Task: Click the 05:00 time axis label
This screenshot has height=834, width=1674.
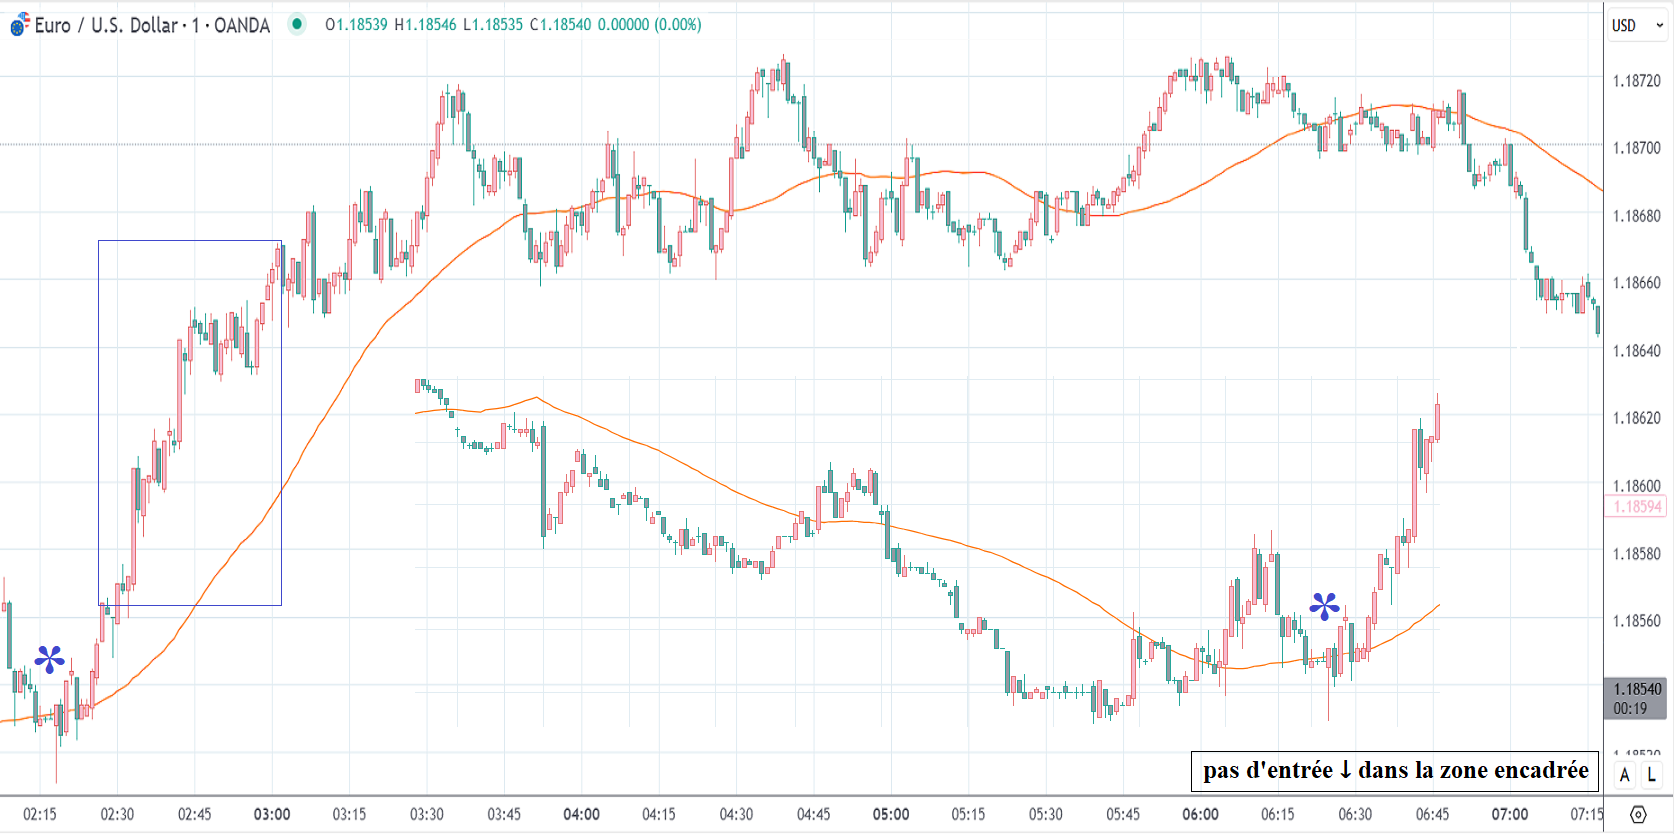Action: 891,814
